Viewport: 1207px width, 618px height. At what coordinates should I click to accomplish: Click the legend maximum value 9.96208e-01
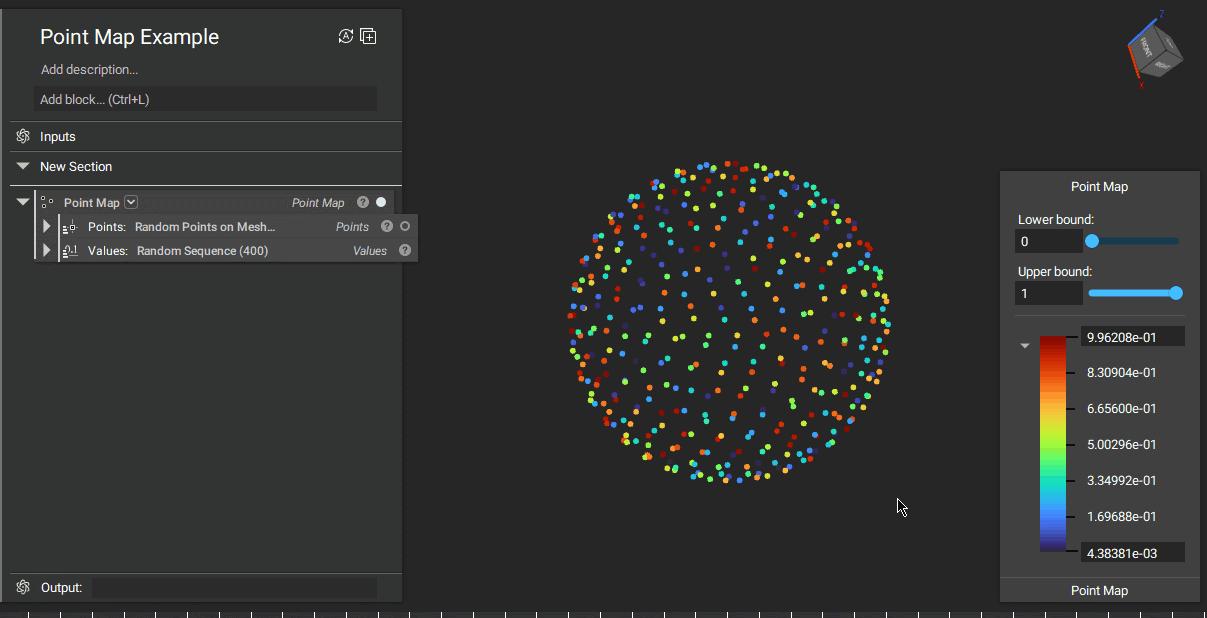pos(1132,337)
